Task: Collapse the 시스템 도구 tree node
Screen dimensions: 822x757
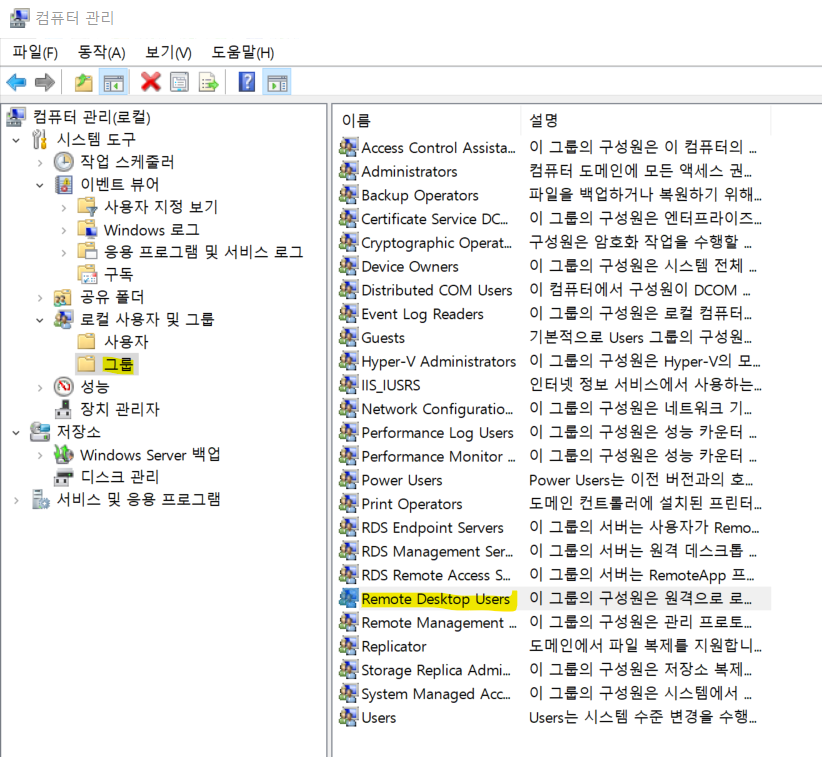Action: click(16, 140)
